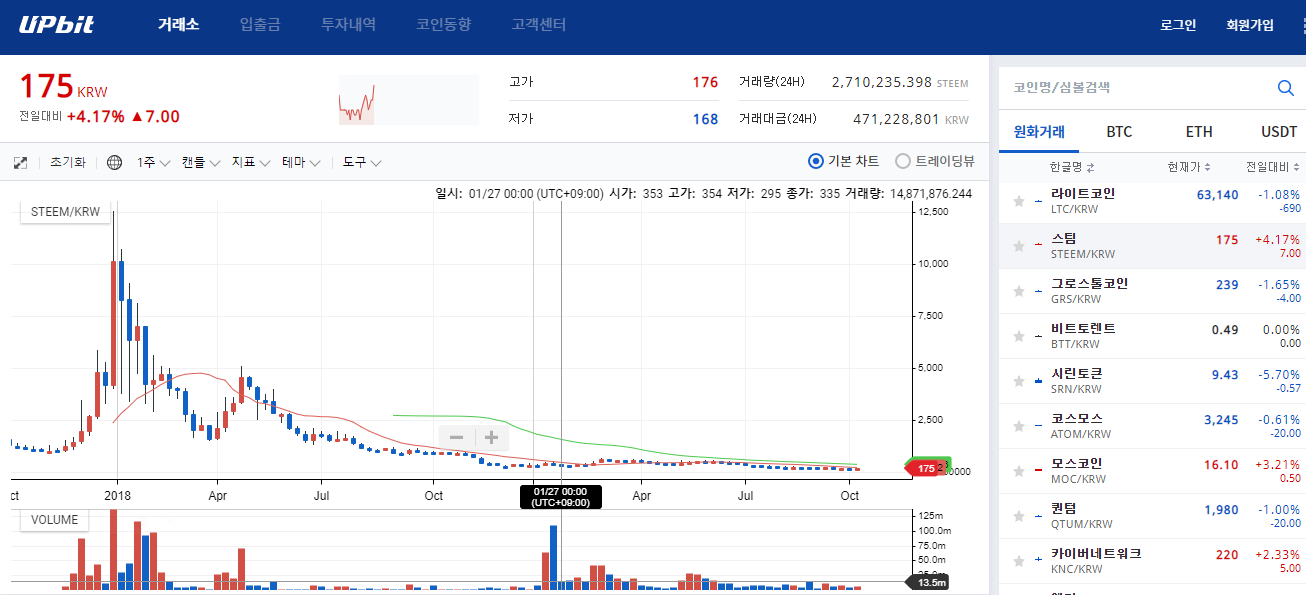This screenshot has width=1306, height=595.
Task: Expand chart to fullscreen icon
Action: (x=20, y=162)
